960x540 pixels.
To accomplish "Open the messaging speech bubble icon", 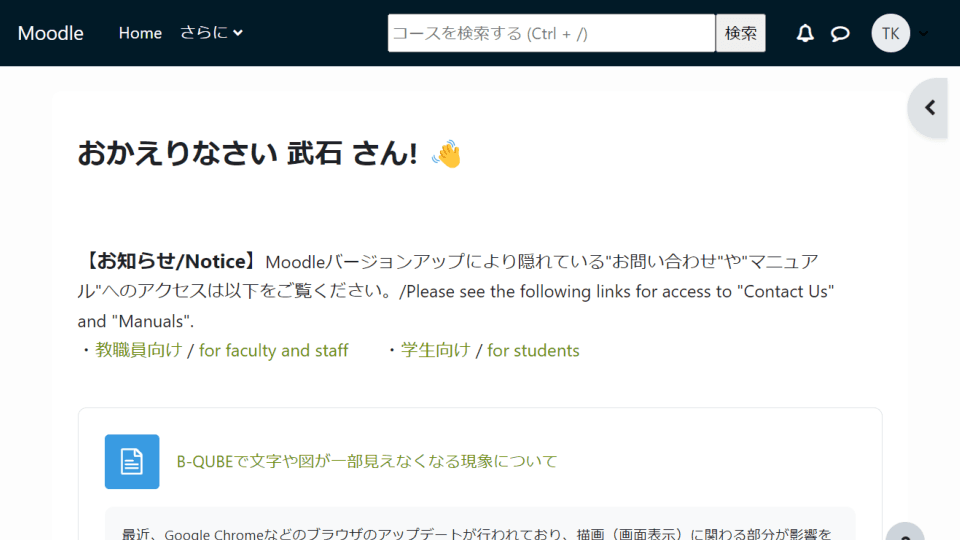I will [x=840, y=33].
